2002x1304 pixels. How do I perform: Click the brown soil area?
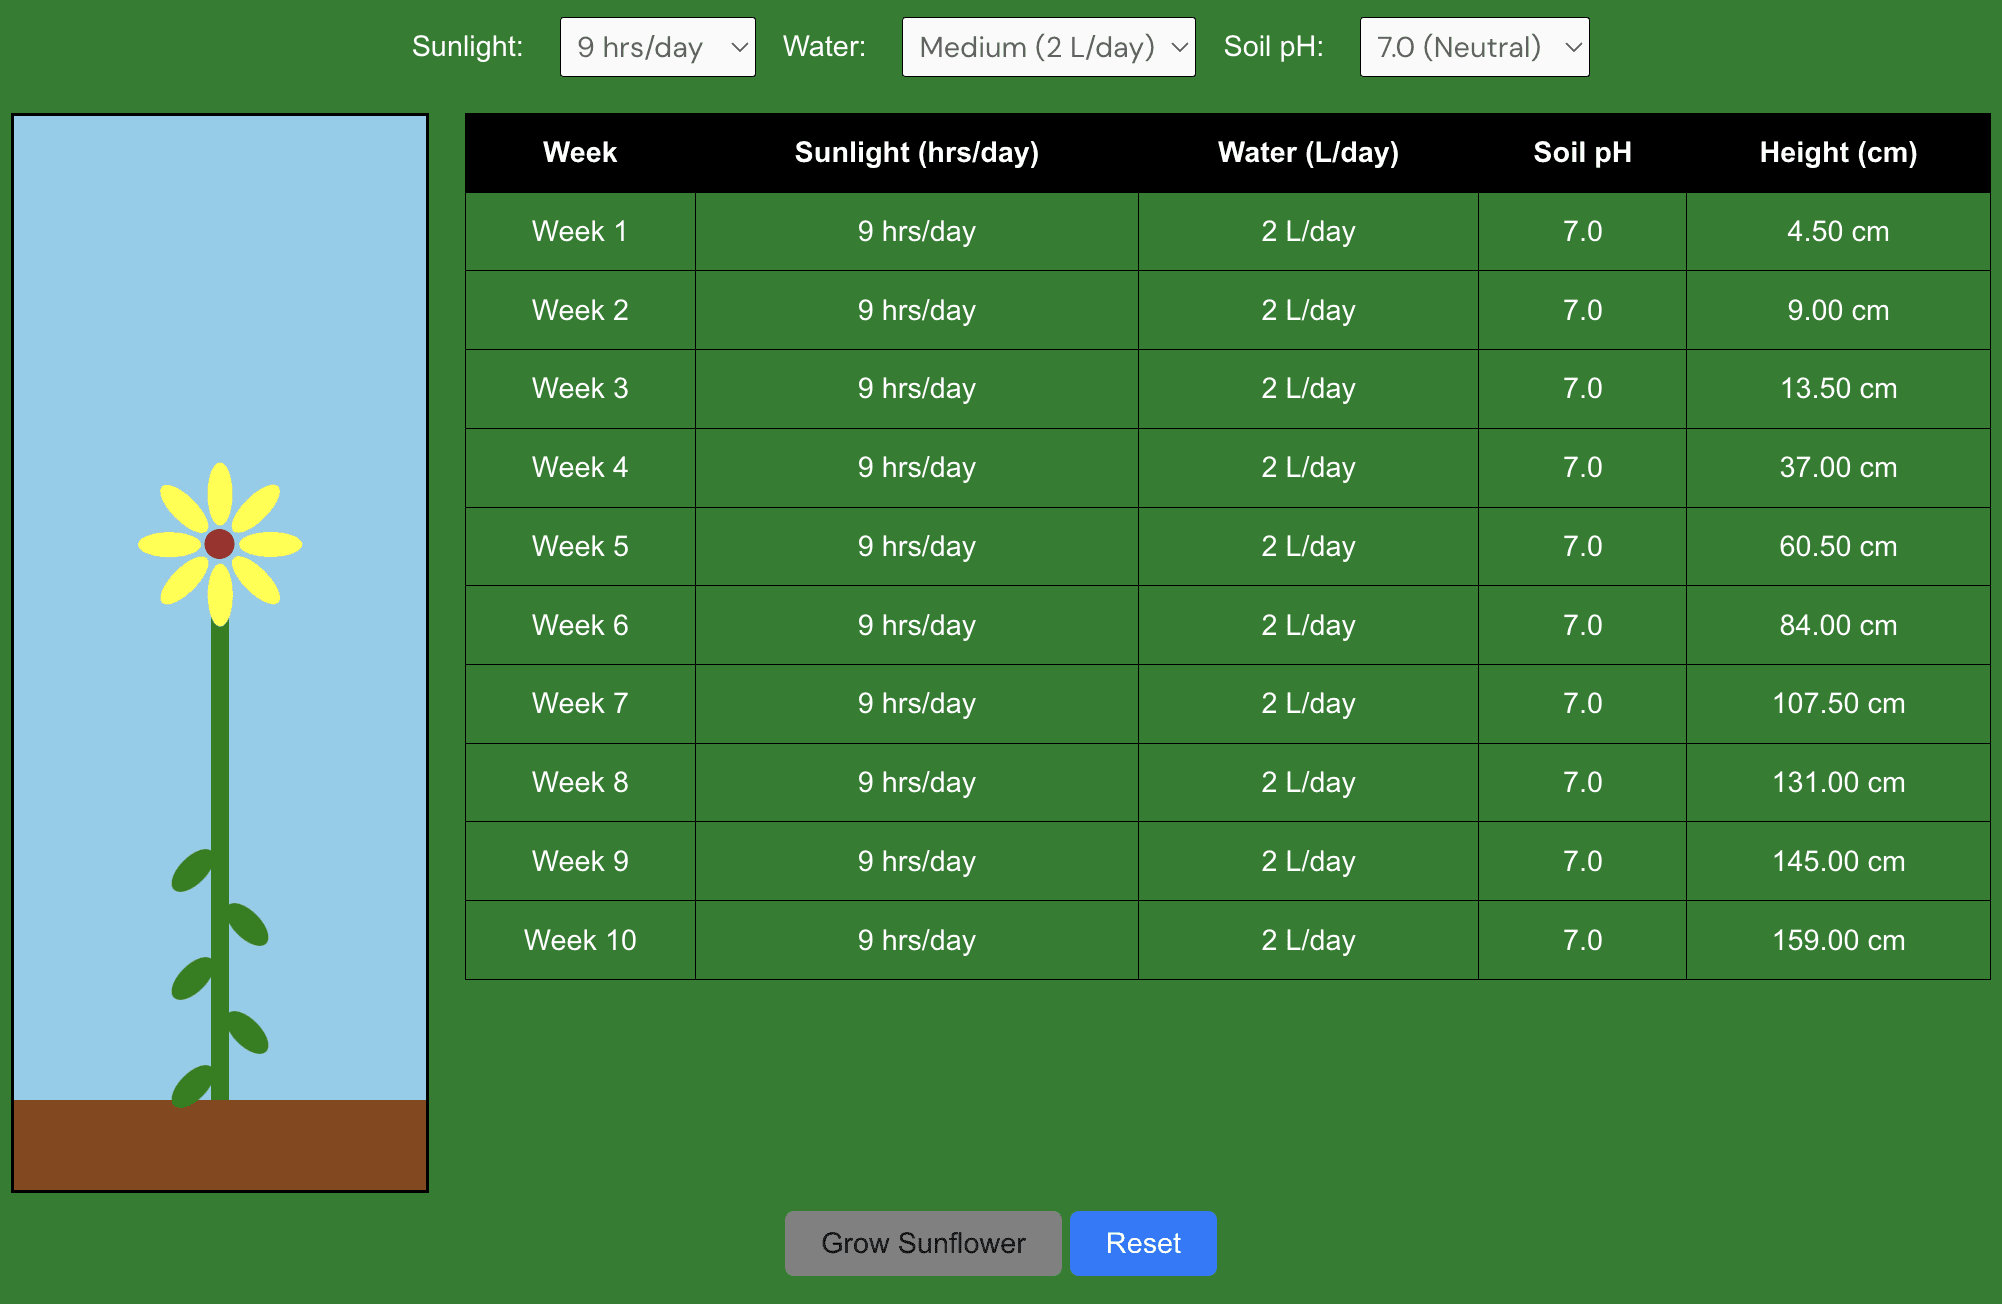(x=220, y=1145)
